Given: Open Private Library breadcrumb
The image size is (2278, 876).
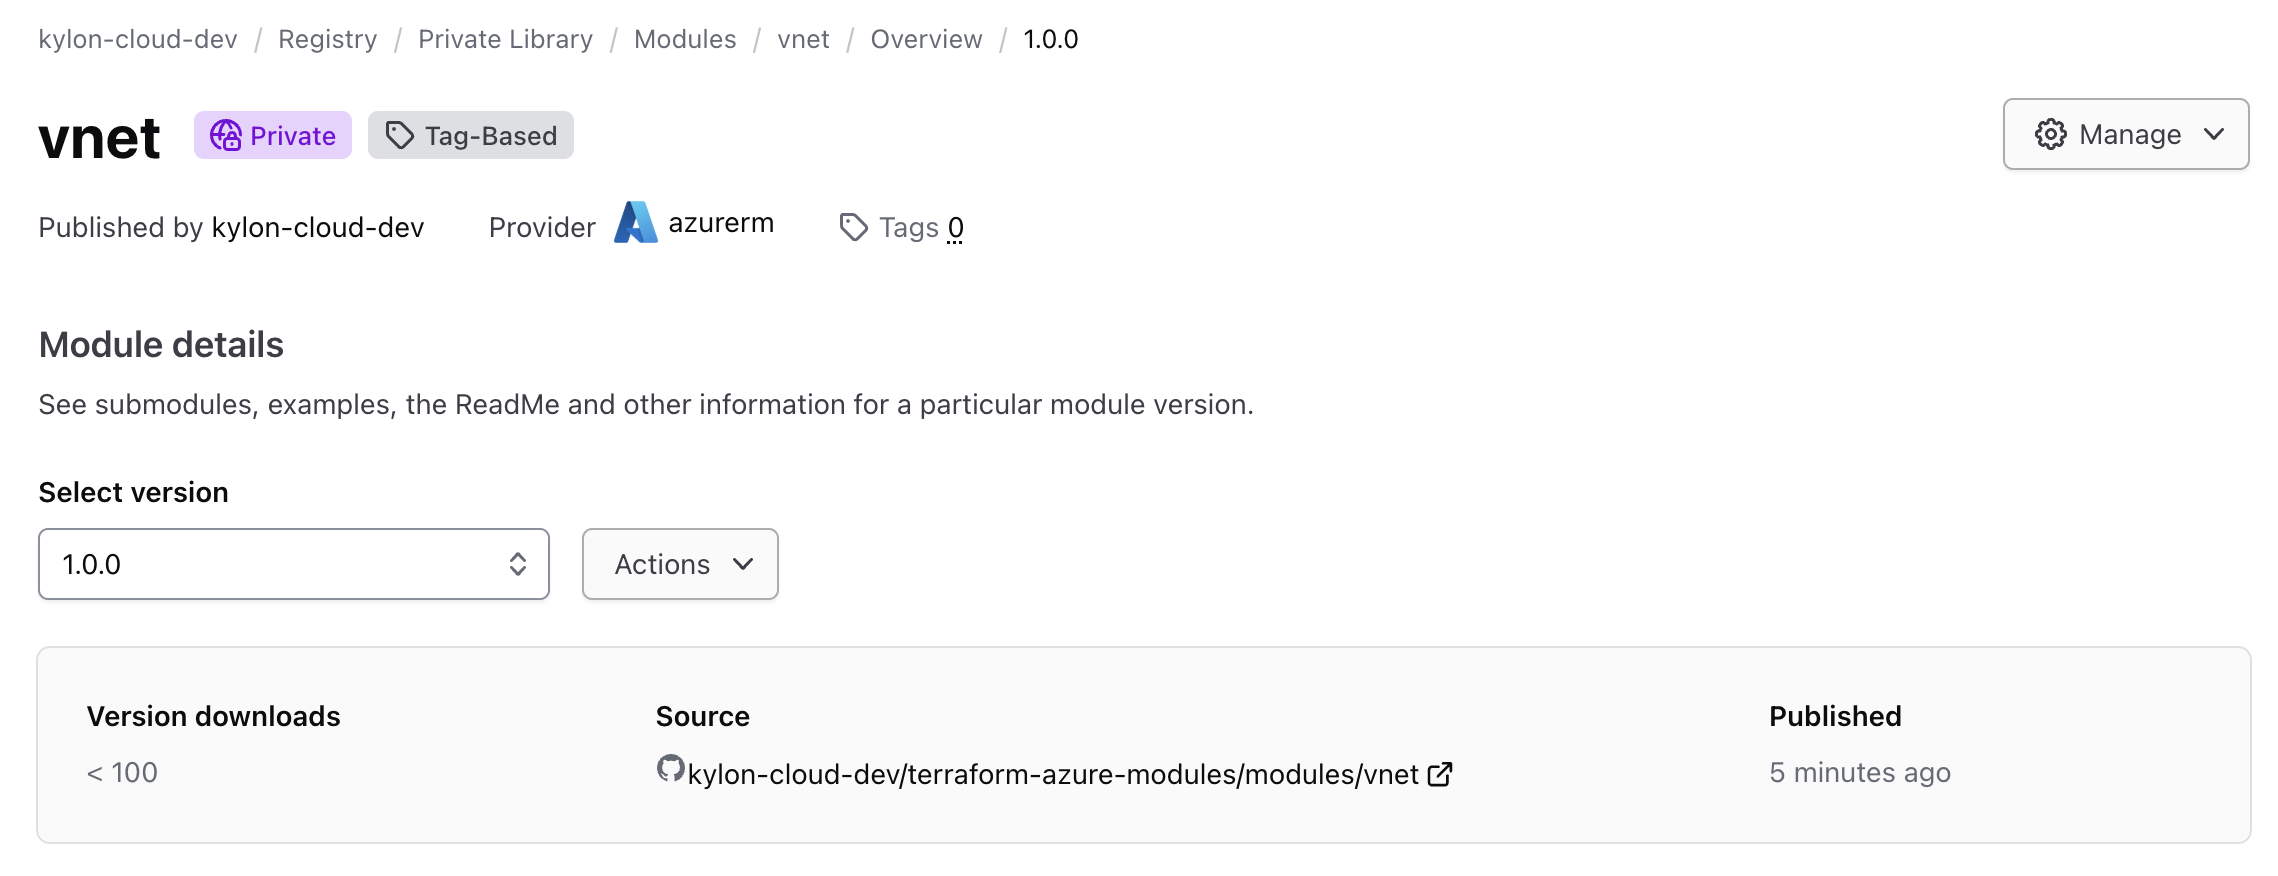Looking at the screenshot, I should pyautogui.click(x=505, y=39).
